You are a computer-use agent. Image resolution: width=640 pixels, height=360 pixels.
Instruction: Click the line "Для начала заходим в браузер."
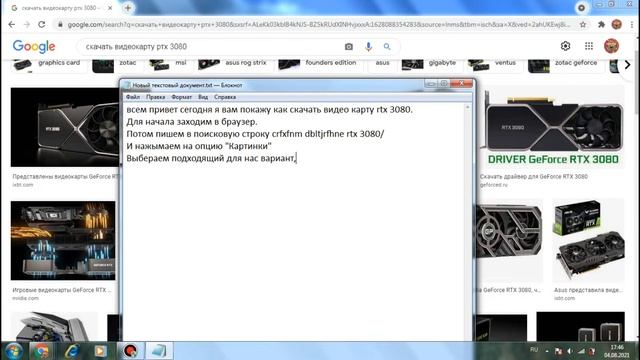pos(192,122)
